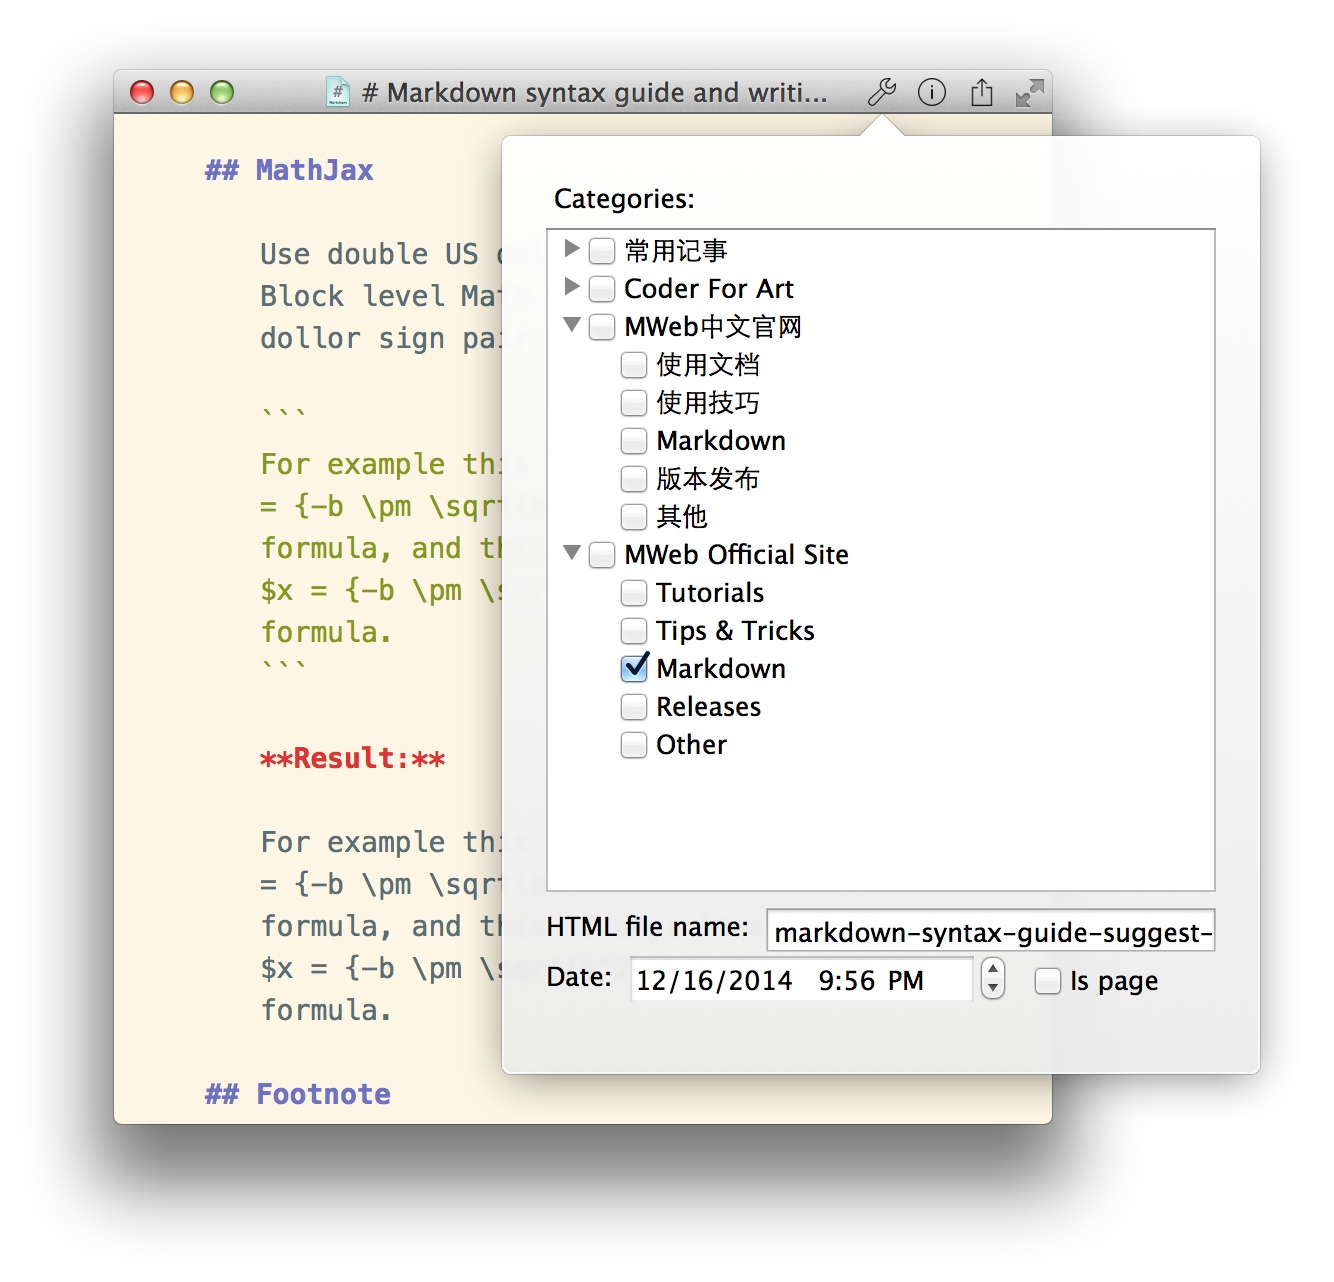Collapse the MWeb Official Site category

[572, 553]
